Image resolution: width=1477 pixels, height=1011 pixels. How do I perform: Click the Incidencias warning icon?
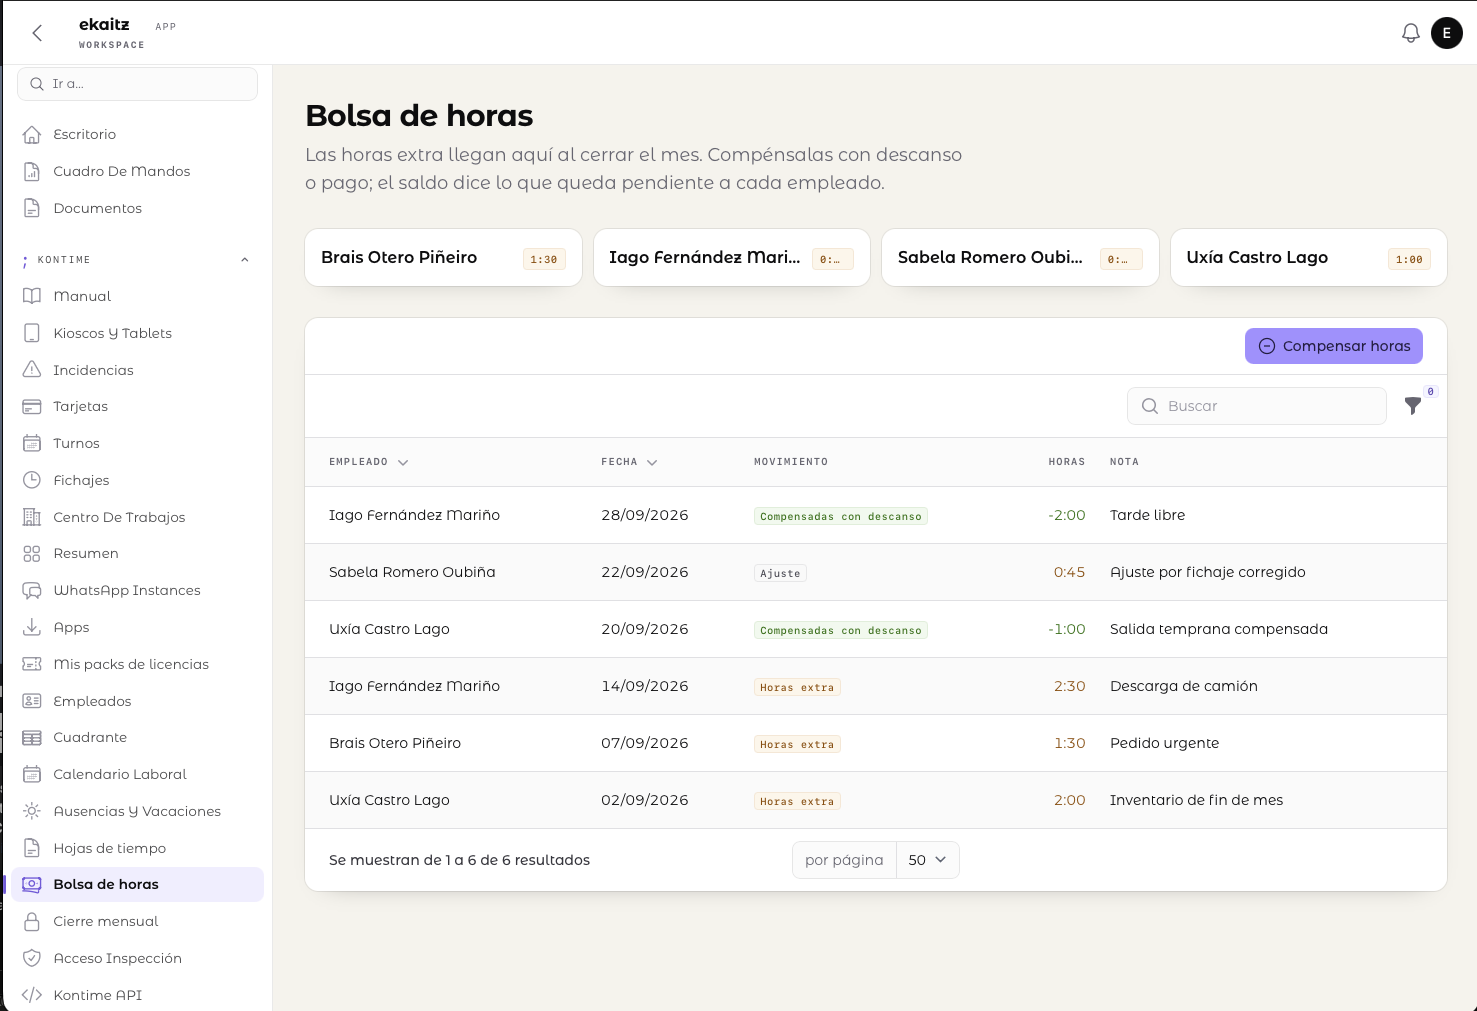pyautogui.click(x=32, y=370)
